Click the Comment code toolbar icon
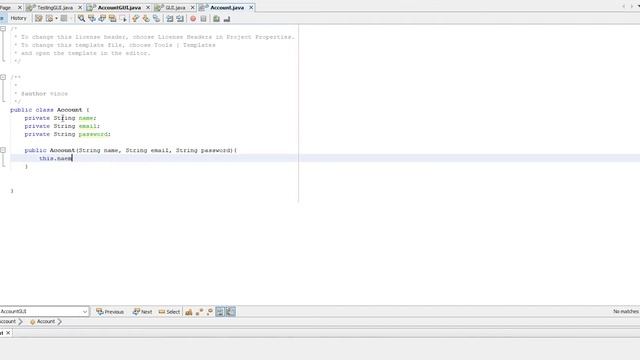Screen dimensions: 640x360 click(216, 18)
